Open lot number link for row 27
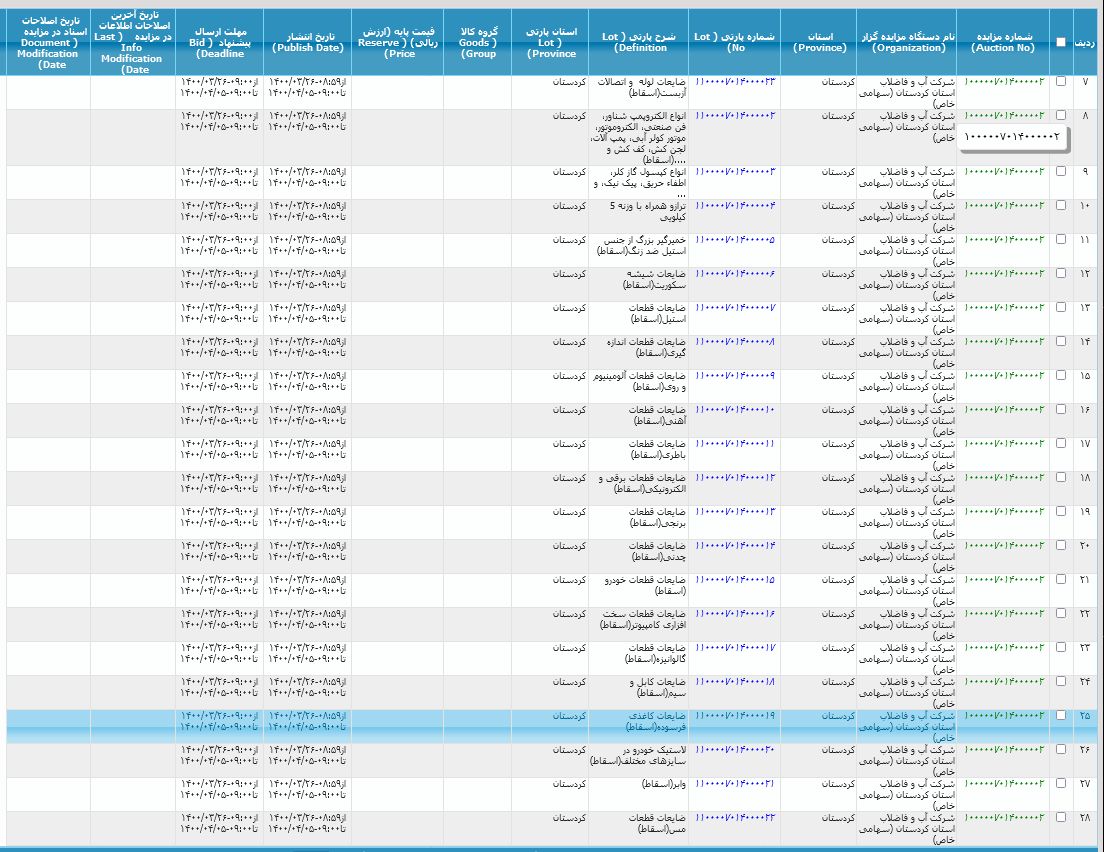This screenshot has width=1104, height=852. click(735, 783)
